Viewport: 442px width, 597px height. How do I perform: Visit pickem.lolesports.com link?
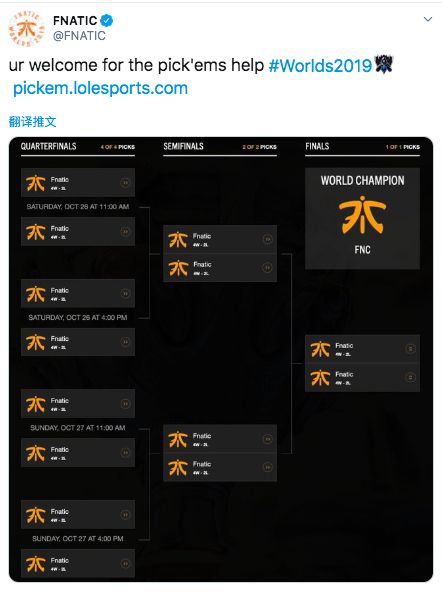[101, 88]
